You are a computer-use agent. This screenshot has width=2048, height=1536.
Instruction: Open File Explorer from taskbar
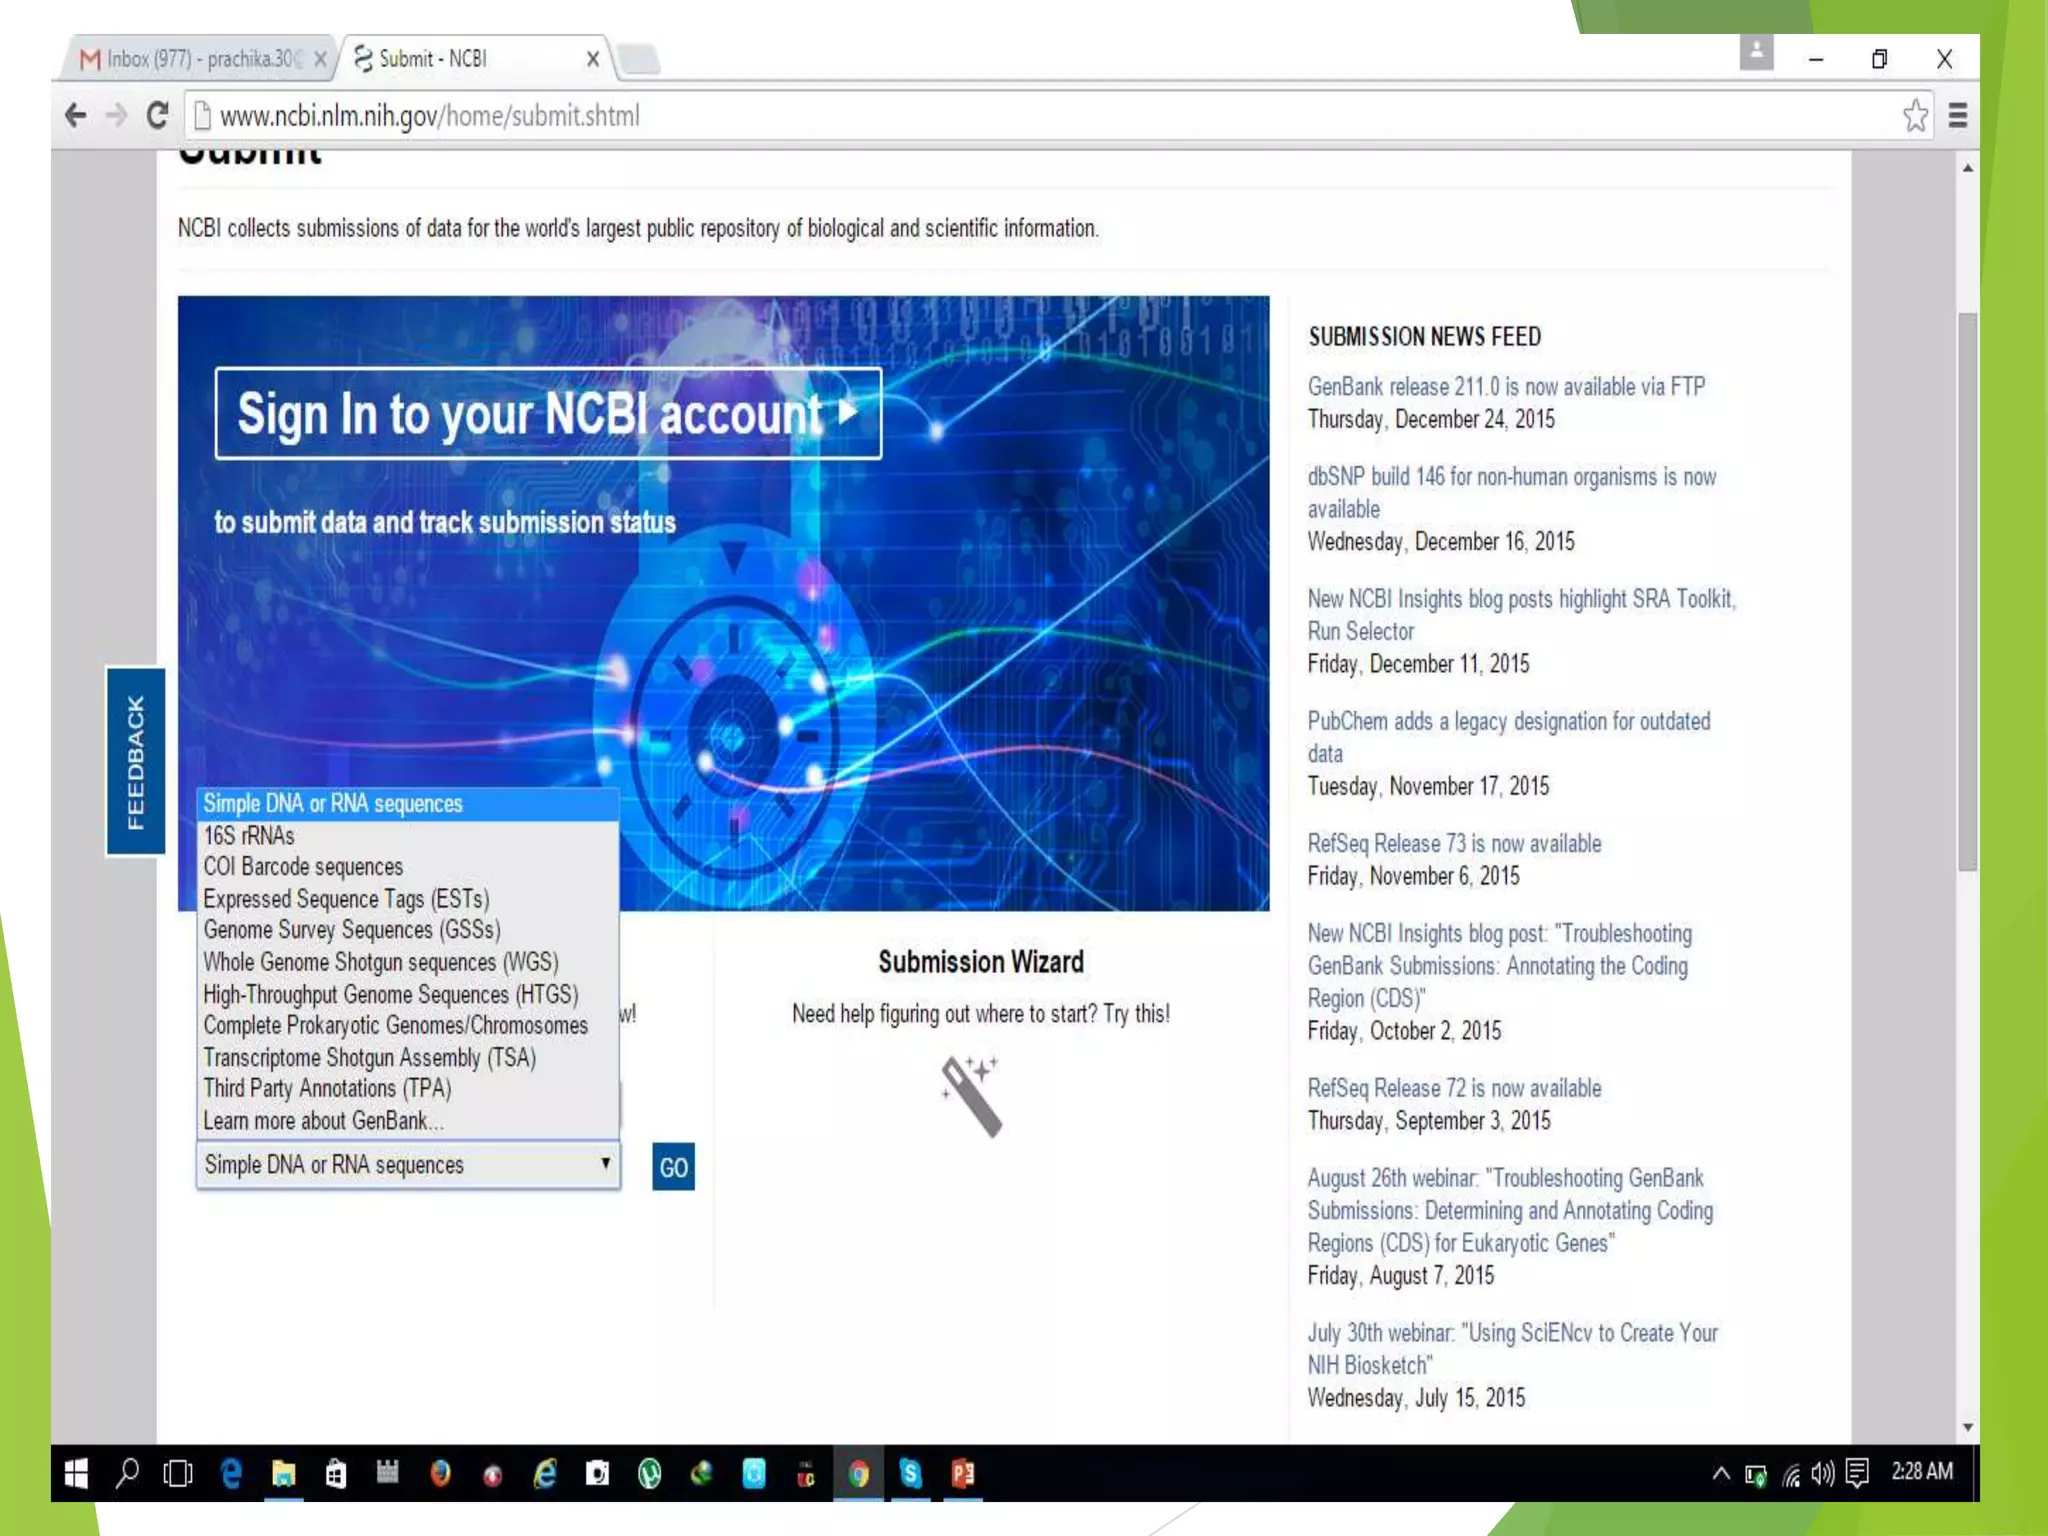point(283,1473)
